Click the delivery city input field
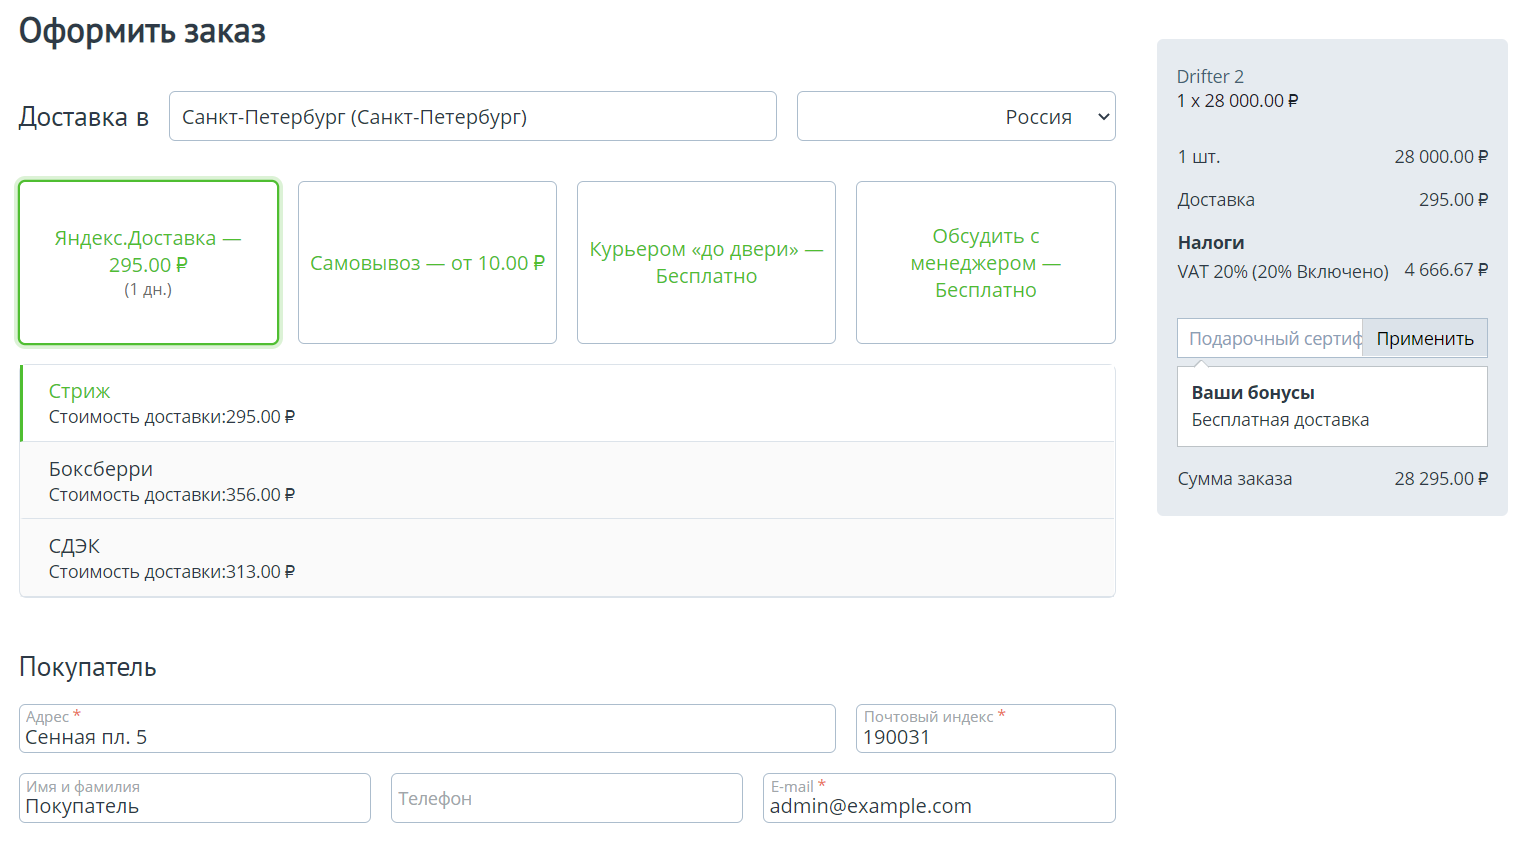The image size is (1530, 841). tap(472, 117)
